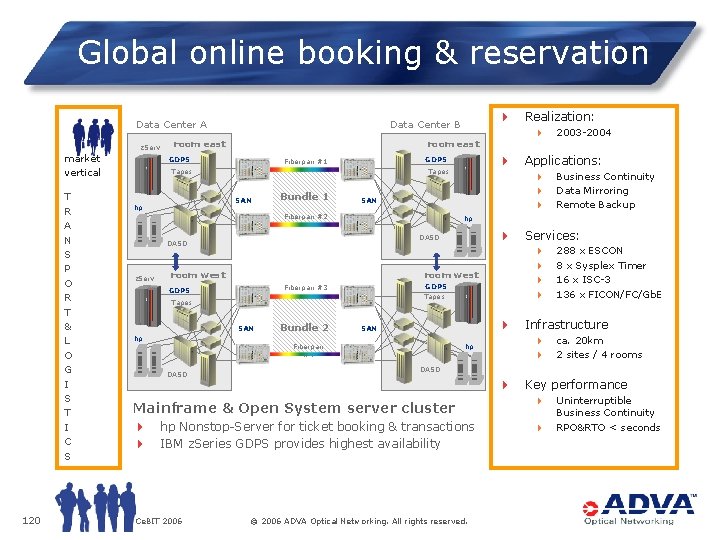Select the Remote Backup bullet
Viewport: 720px width, 540px height.
pos(596,205)
